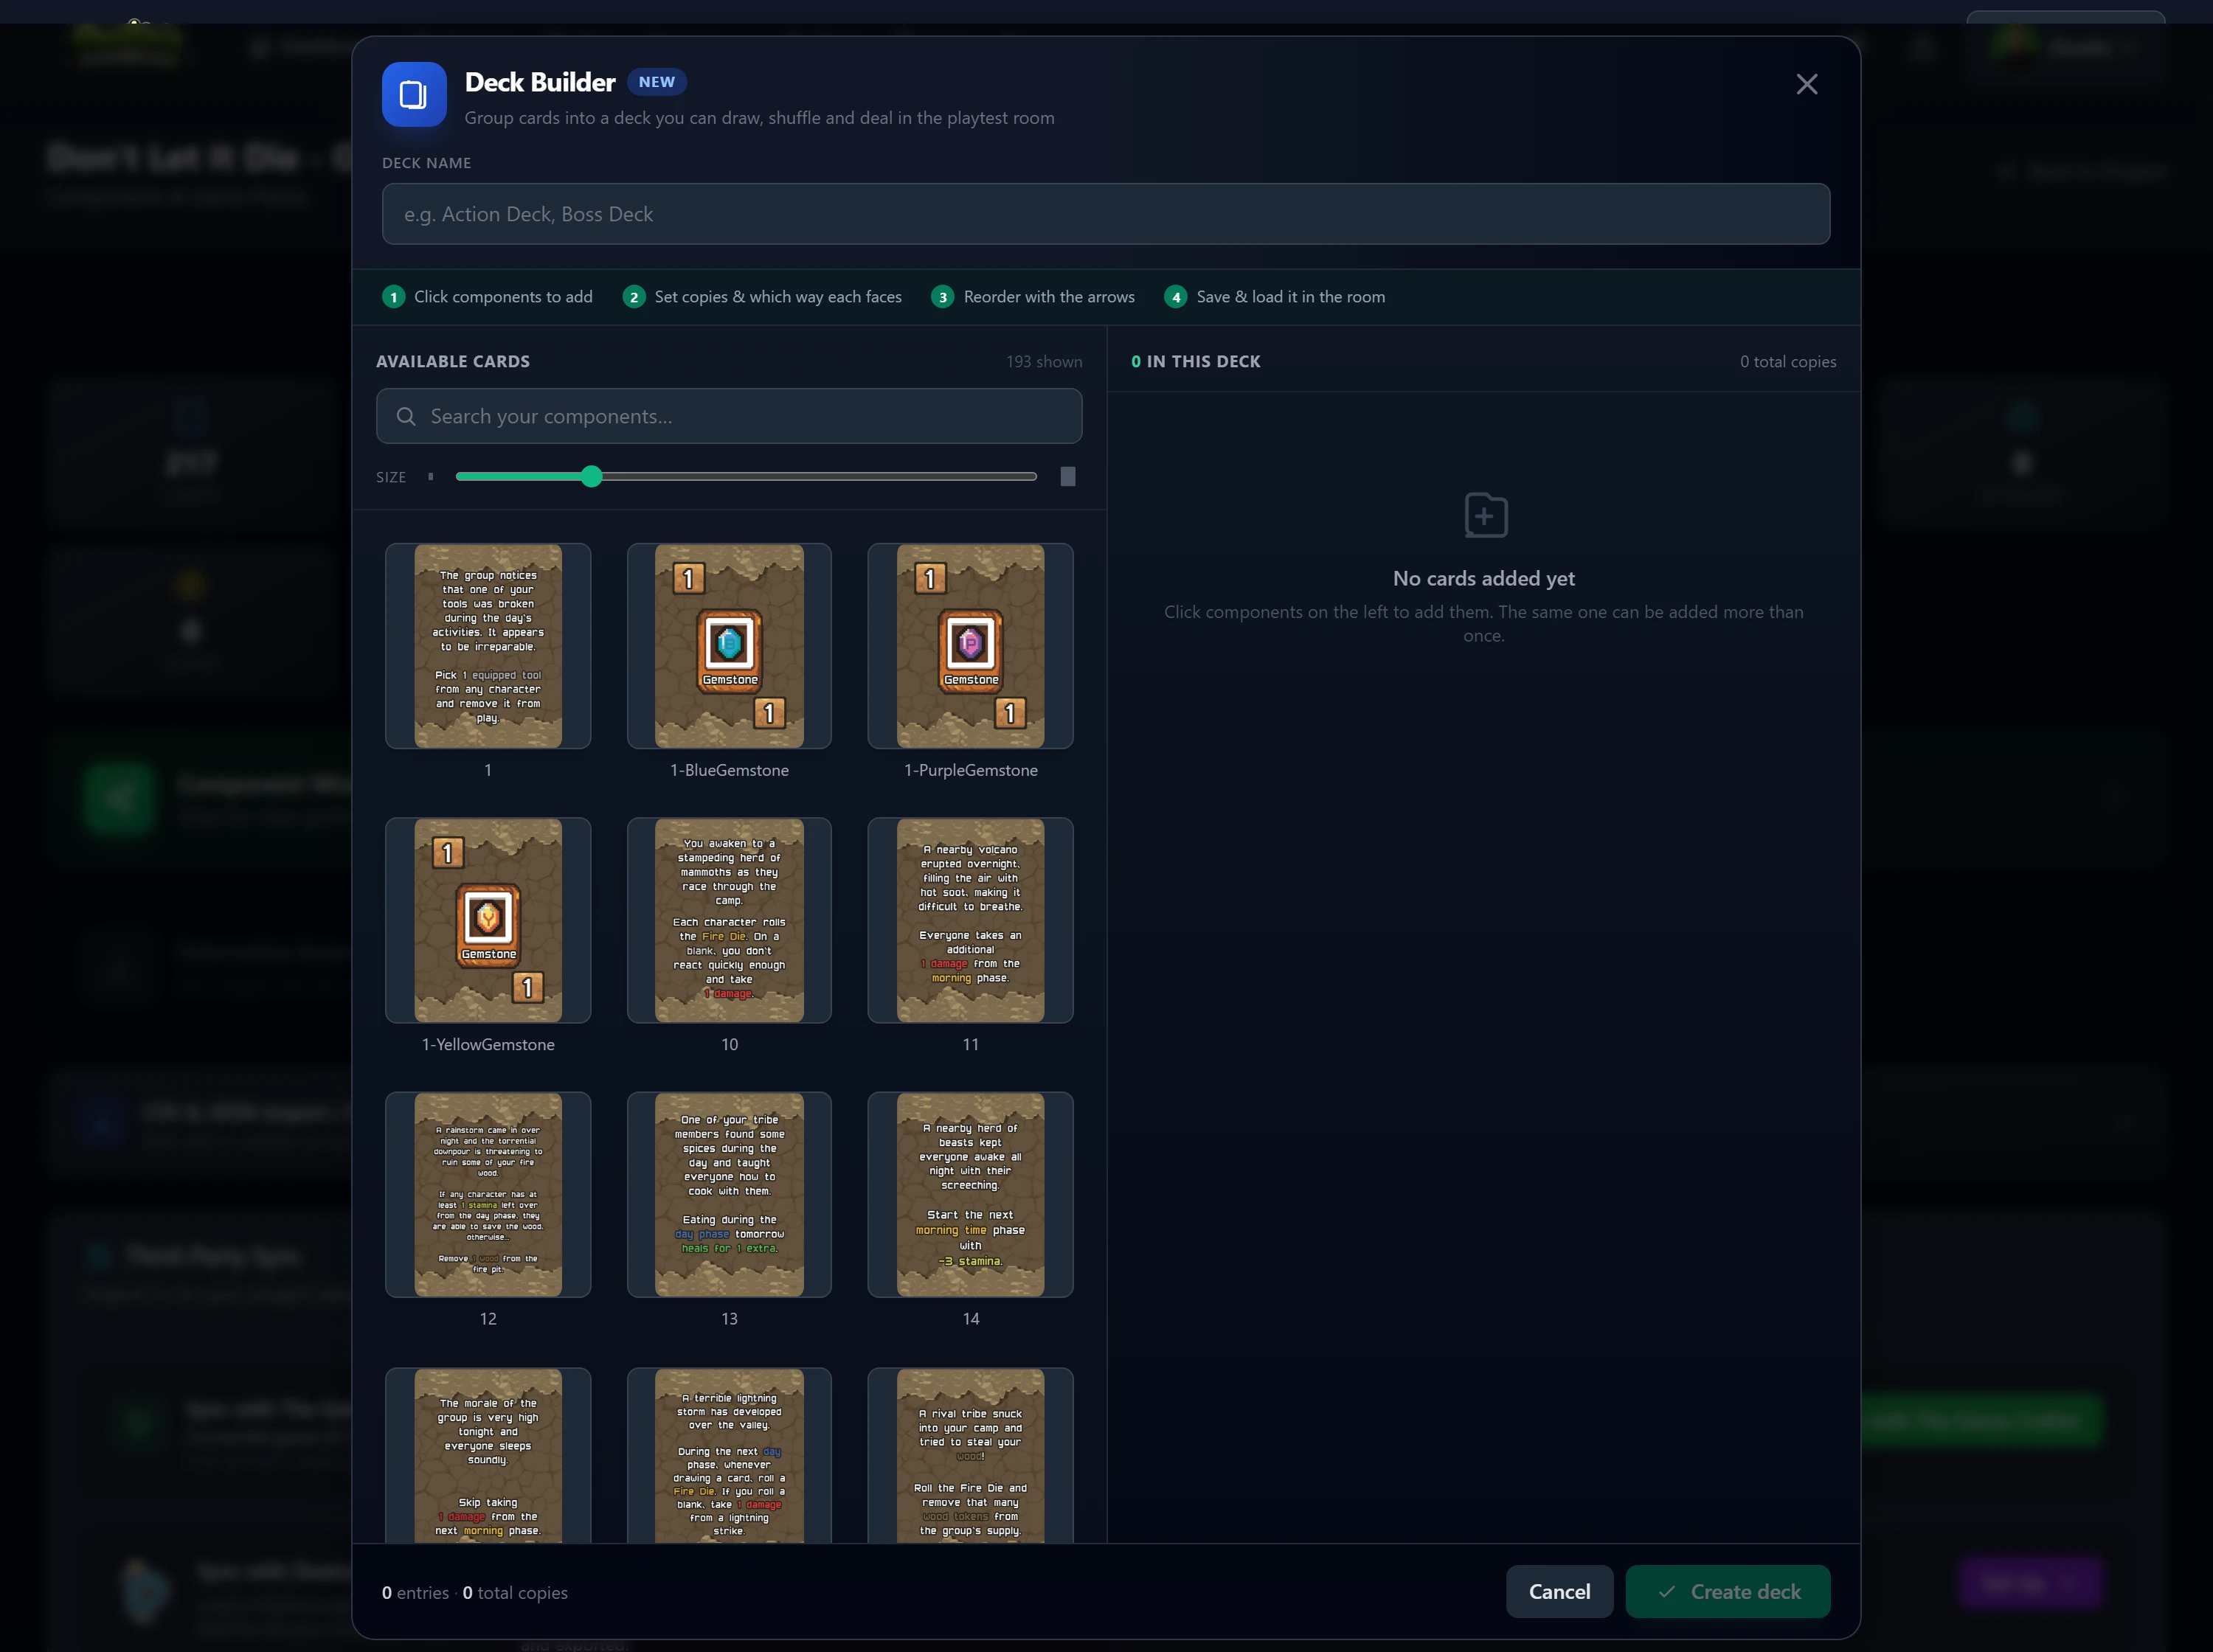Add card 12 about the rainstorm
Image resolution: width=2213 pixels, height=1652 pixels.
488,1195
